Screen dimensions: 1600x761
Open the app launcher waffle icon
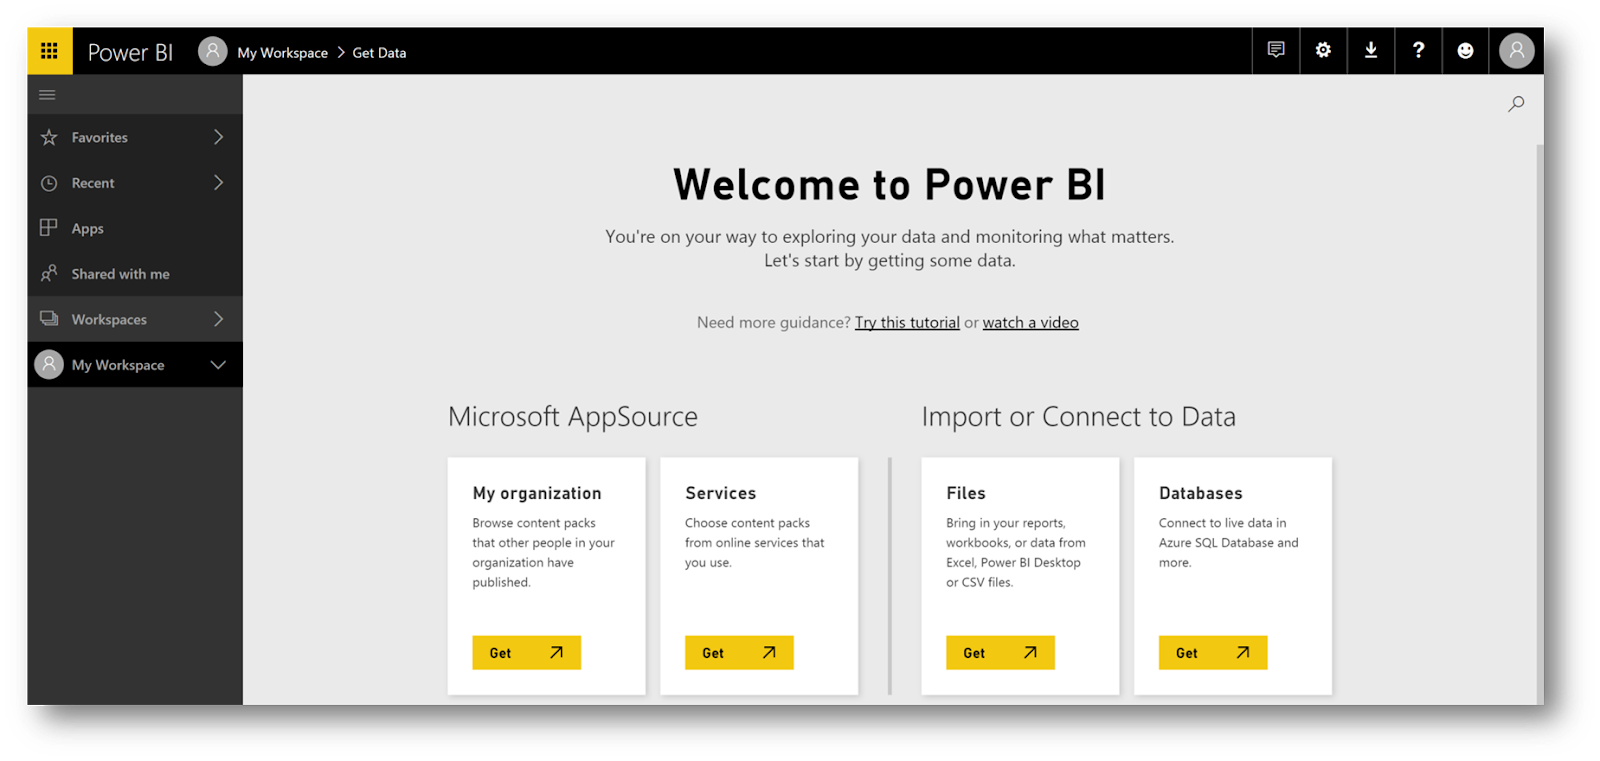coord(49,51)
